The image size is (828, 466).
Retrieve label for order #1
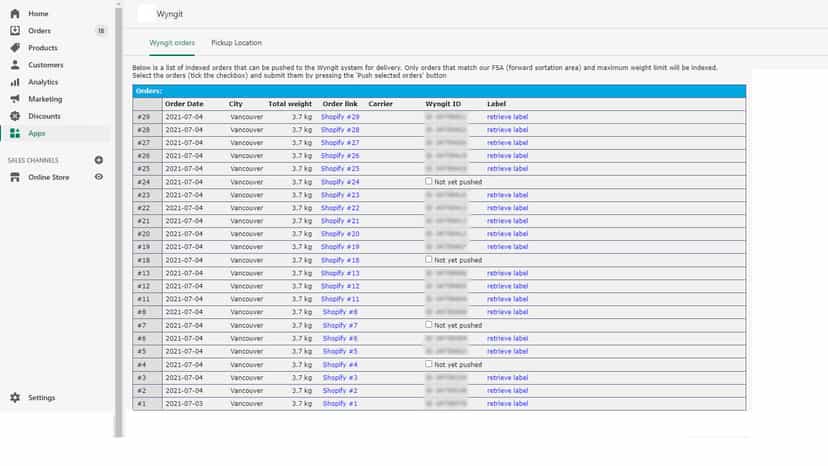click(x=507, y=404)
